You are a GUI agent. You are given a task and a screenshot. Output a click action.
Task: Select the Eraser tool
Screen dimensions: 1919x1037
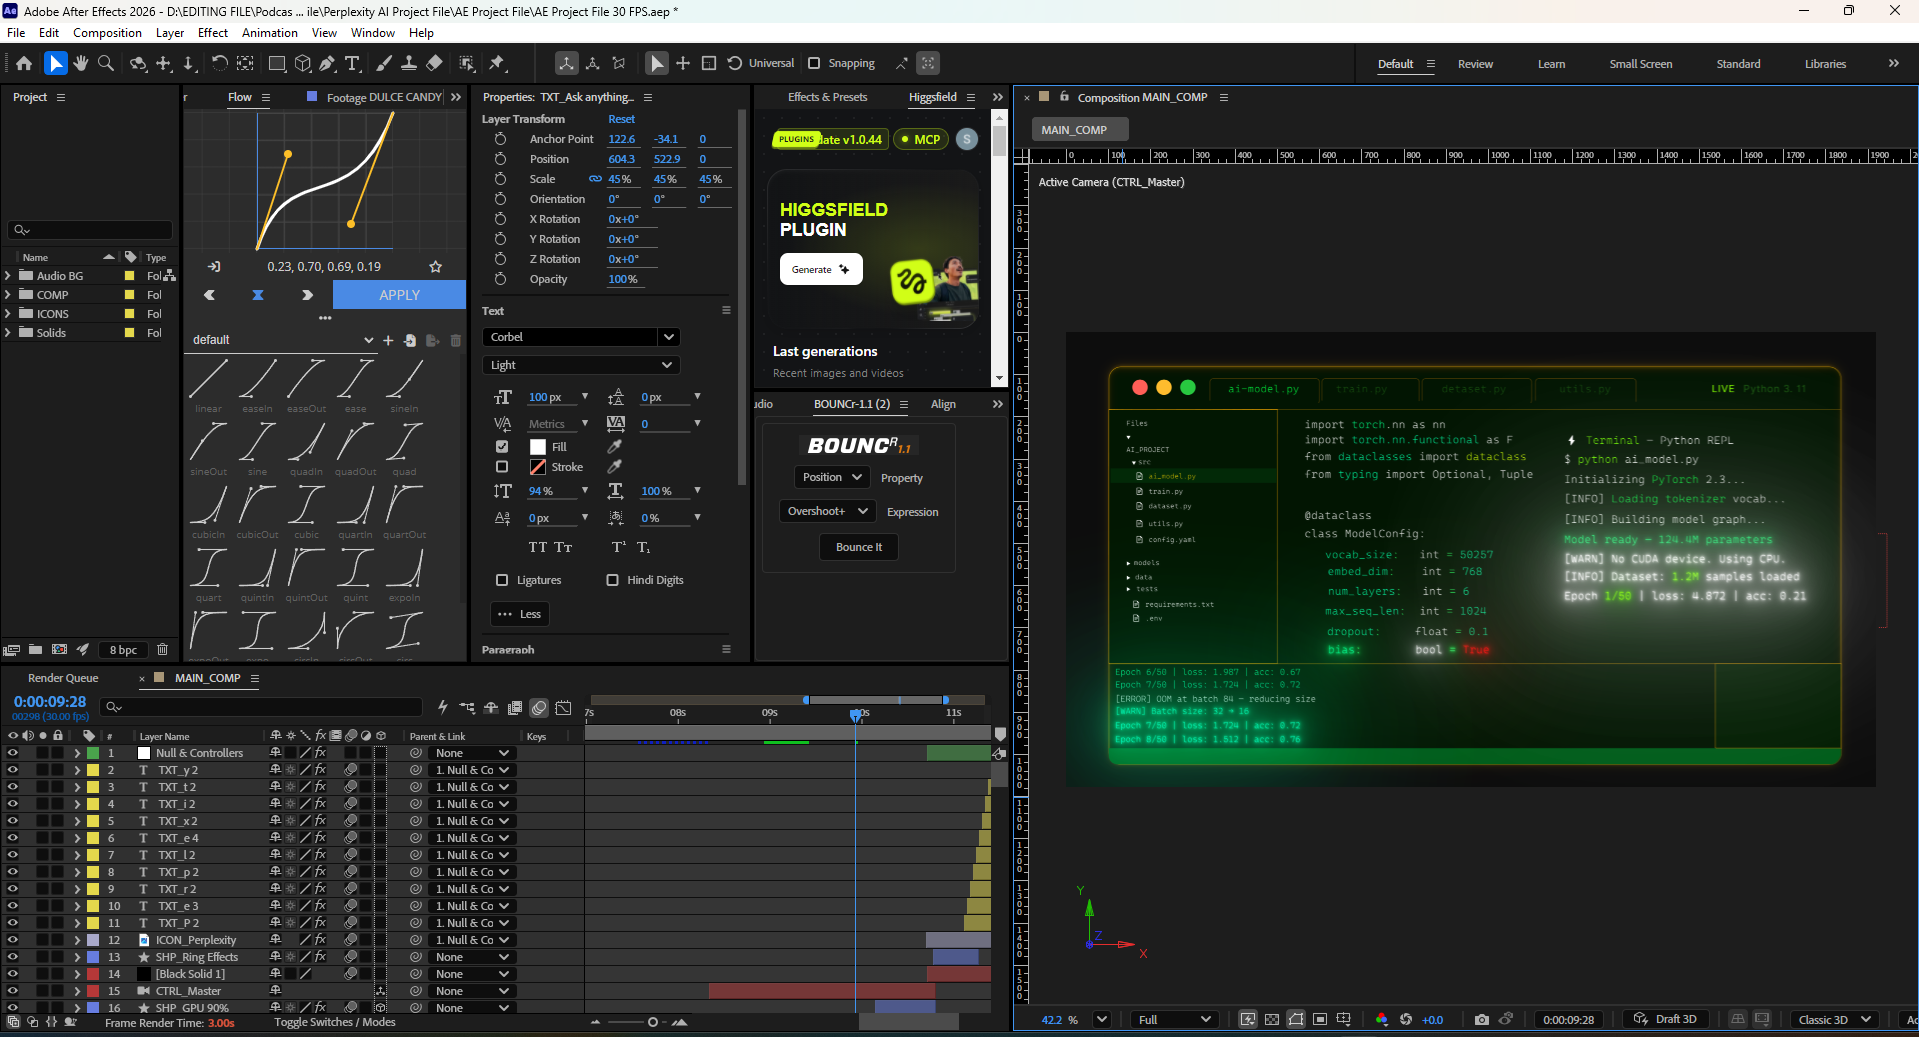pos(434,63)
